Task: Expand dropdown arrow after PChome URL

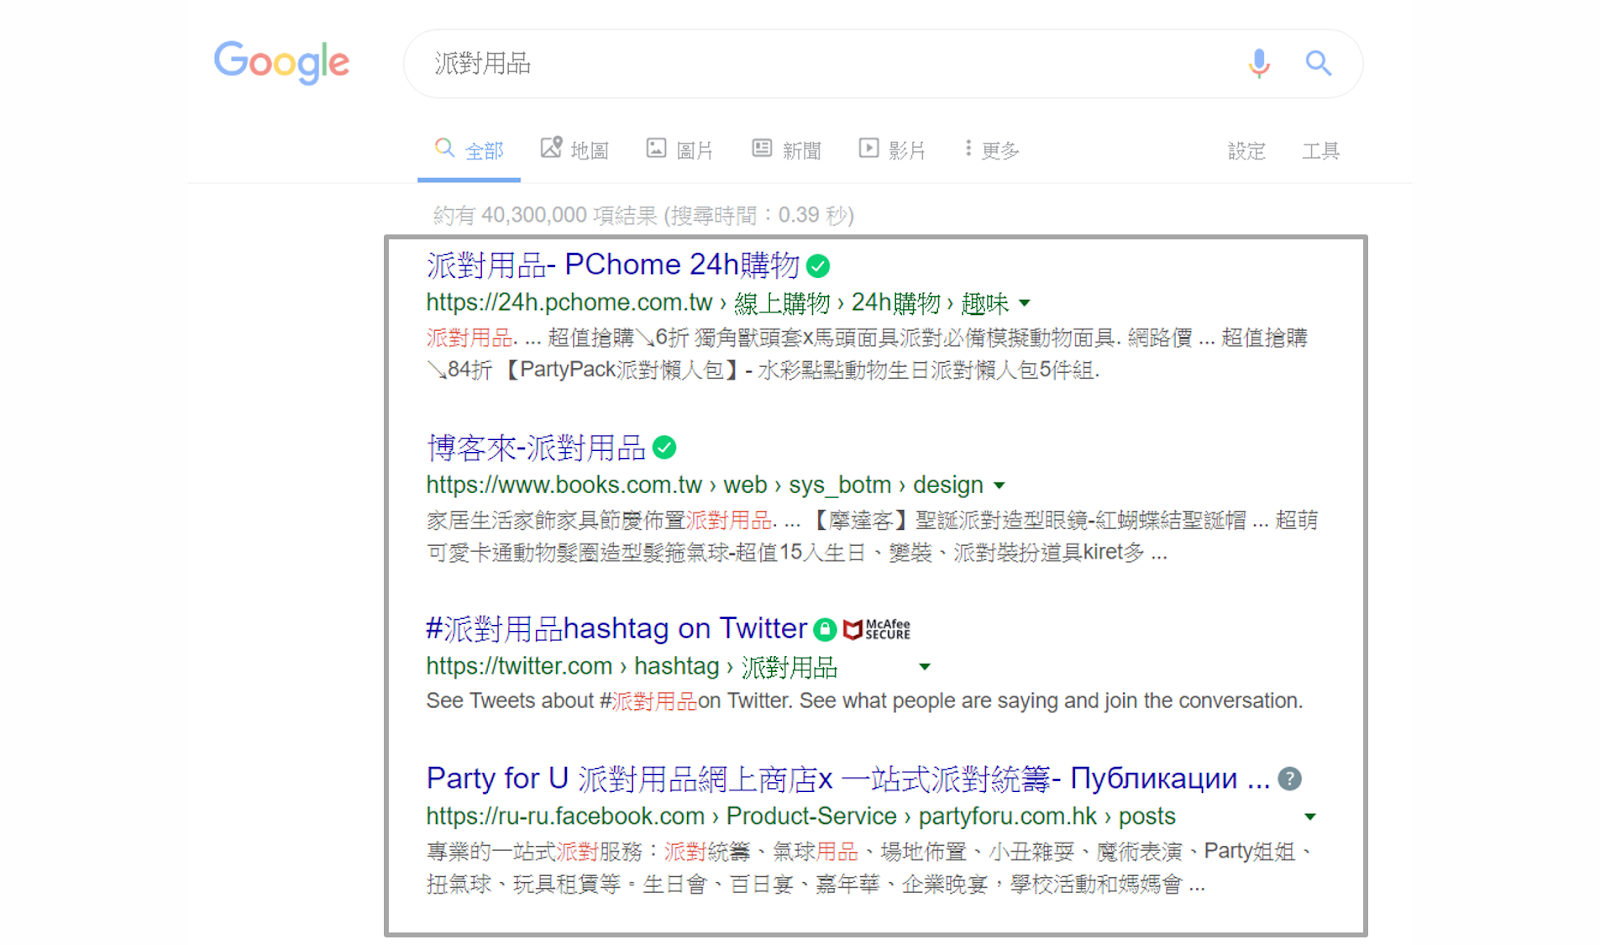Action: (x=1024, y=303)
